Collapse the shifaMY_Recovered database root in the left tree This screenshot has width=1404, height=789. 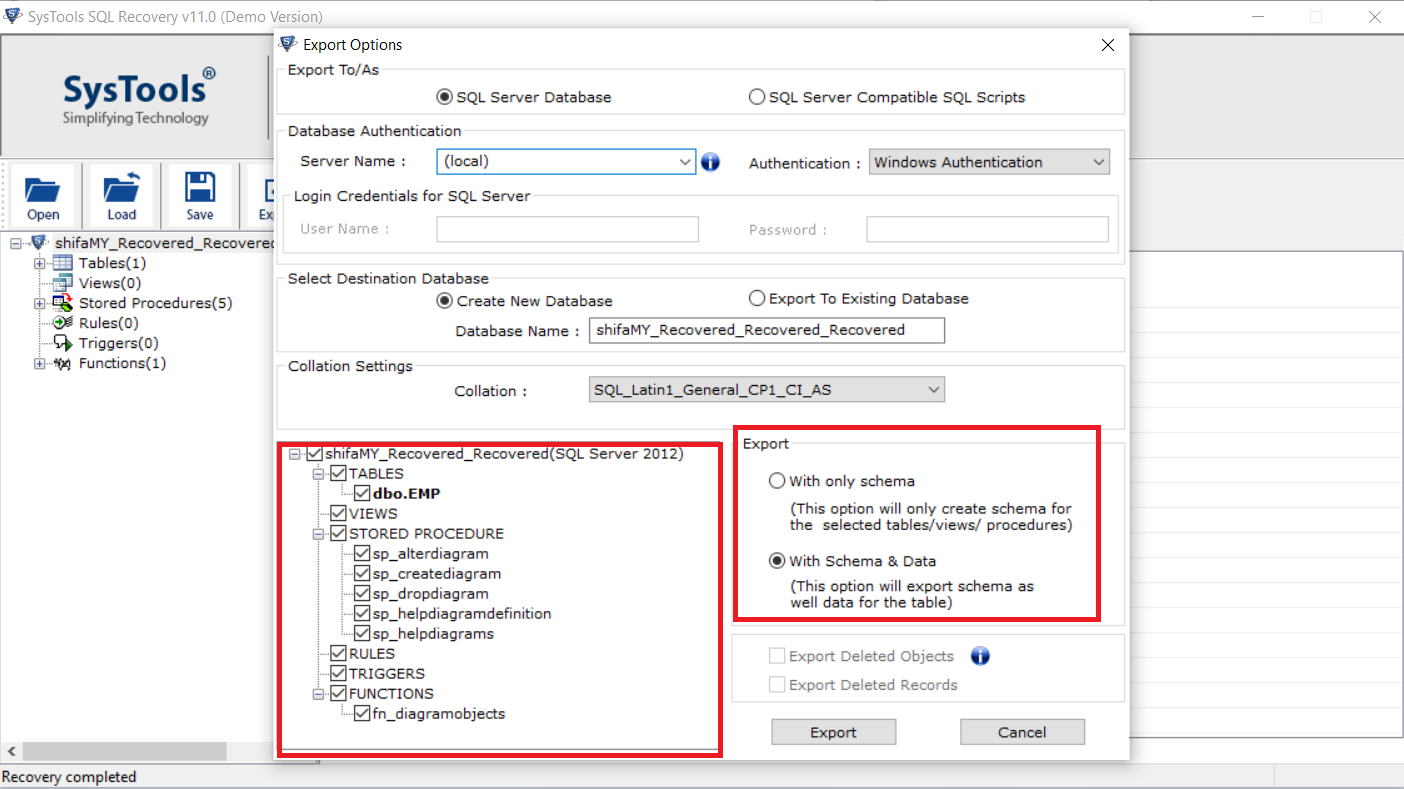(x=16, y=243)
